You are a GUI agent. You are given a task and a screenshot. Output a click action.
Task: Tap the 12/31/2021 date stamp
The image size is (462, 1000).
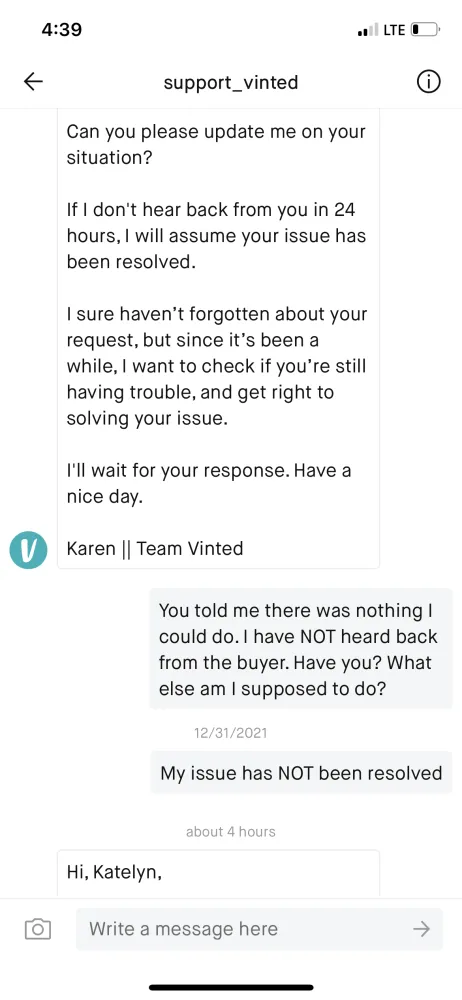(x=230, y=733)
